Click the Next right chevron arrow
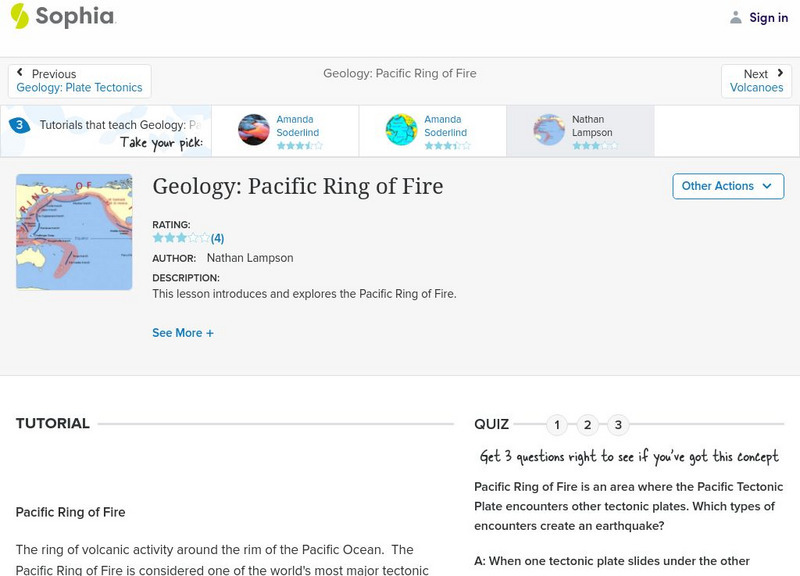This screenshot has width=800, height=576. click(779, 73)
